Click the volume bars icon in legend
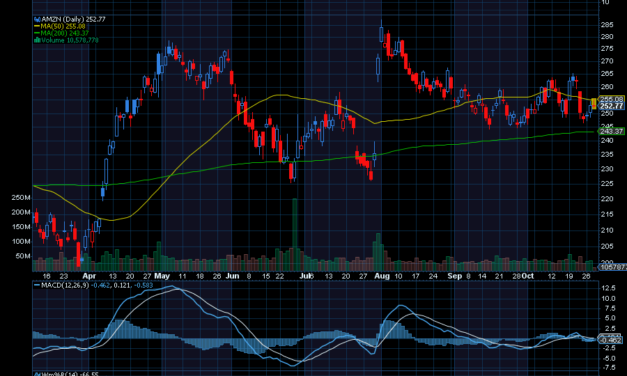 [37, 40]
